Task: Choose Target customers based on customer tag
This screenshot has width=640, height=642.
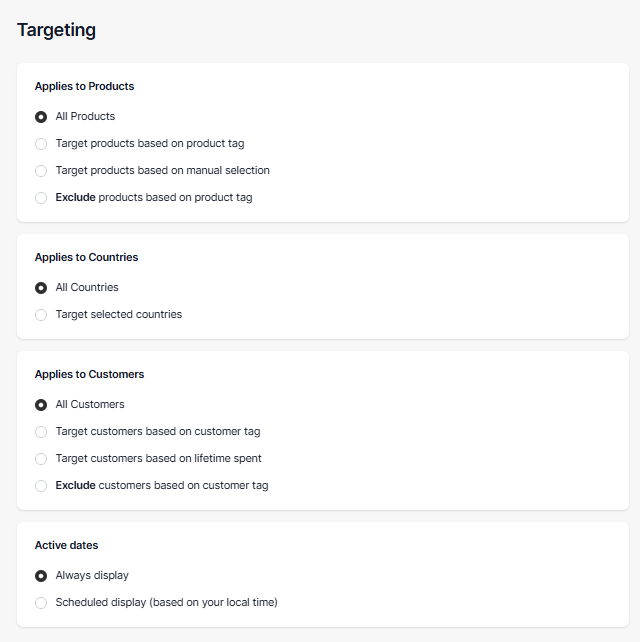Action: (x=41, y=432)
